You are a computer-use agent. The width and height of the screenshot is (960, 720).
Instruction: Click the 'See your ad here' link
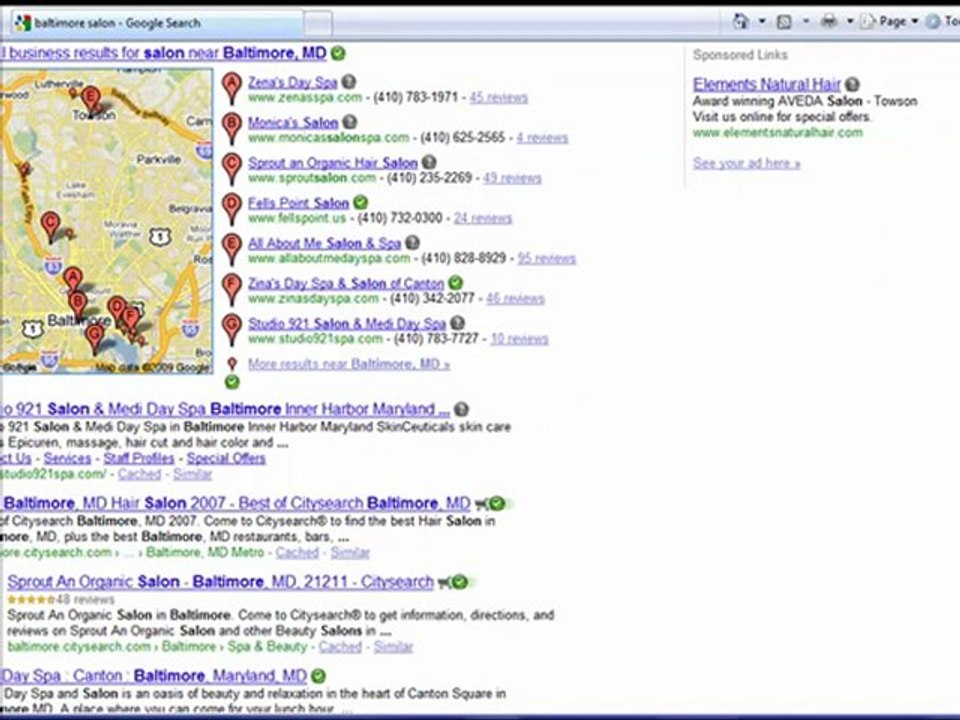coord(746,163)
